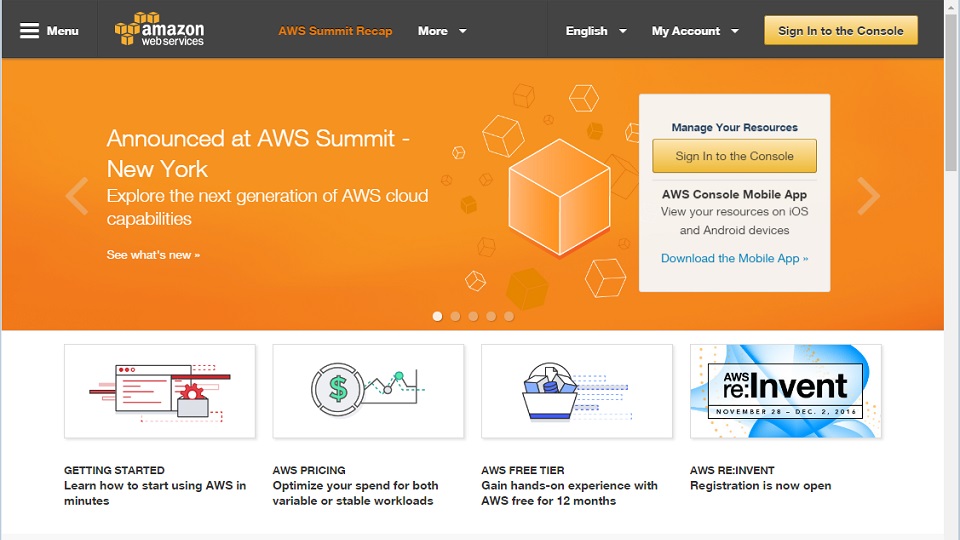Click the Announced at AWS Summit - New York headline
Image resolution: width=960 pixels, height=540 pixels.
point(258,154)
